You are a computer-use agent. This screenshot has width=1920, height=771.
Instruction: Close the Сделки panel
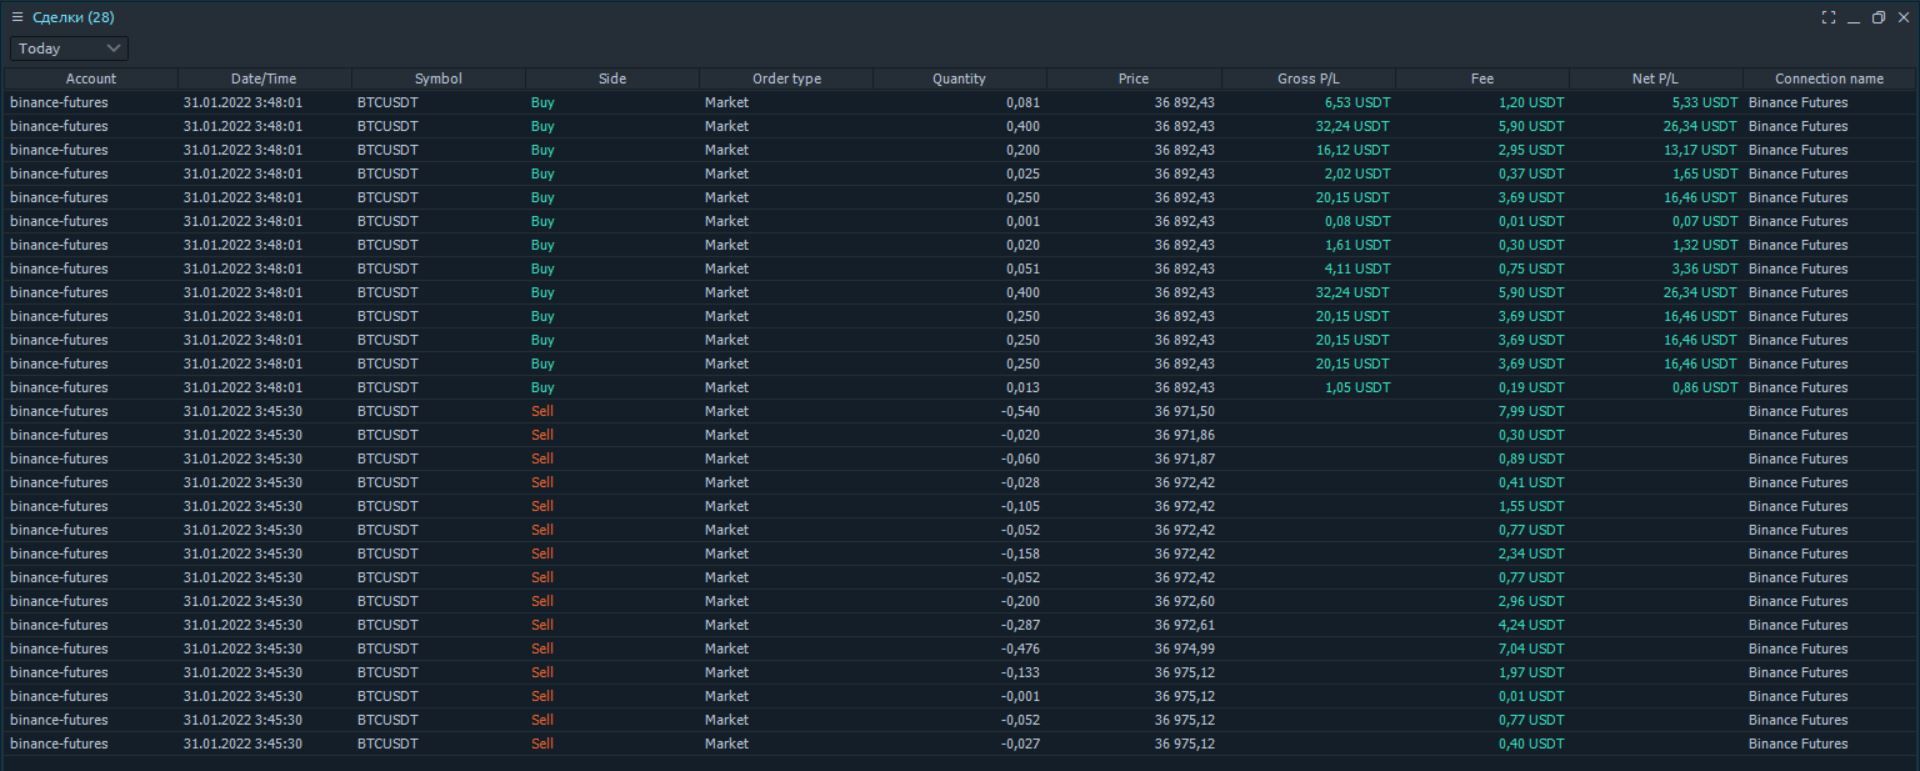[x=1903, y=17]
